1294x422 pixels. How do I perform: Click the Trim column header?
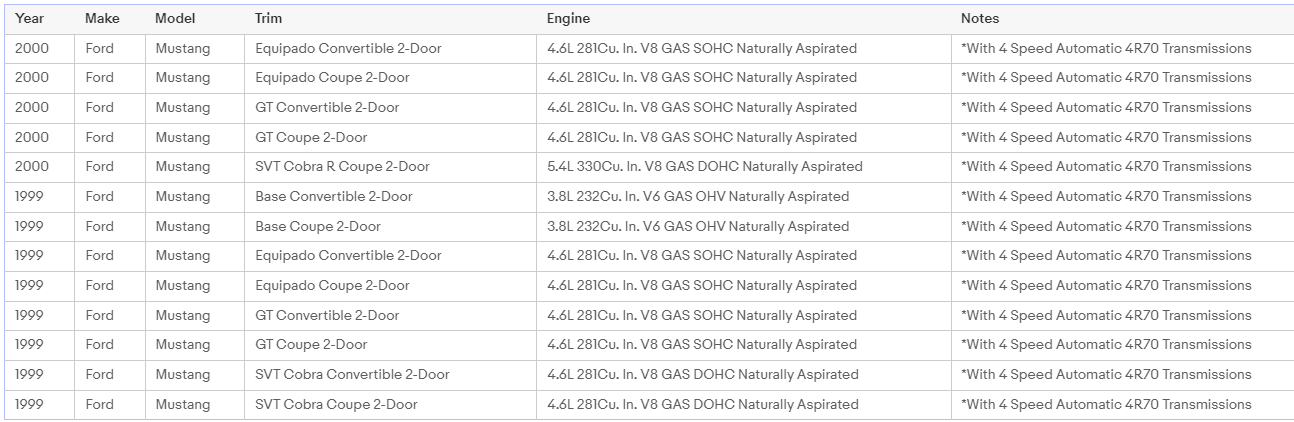[269, 18]
